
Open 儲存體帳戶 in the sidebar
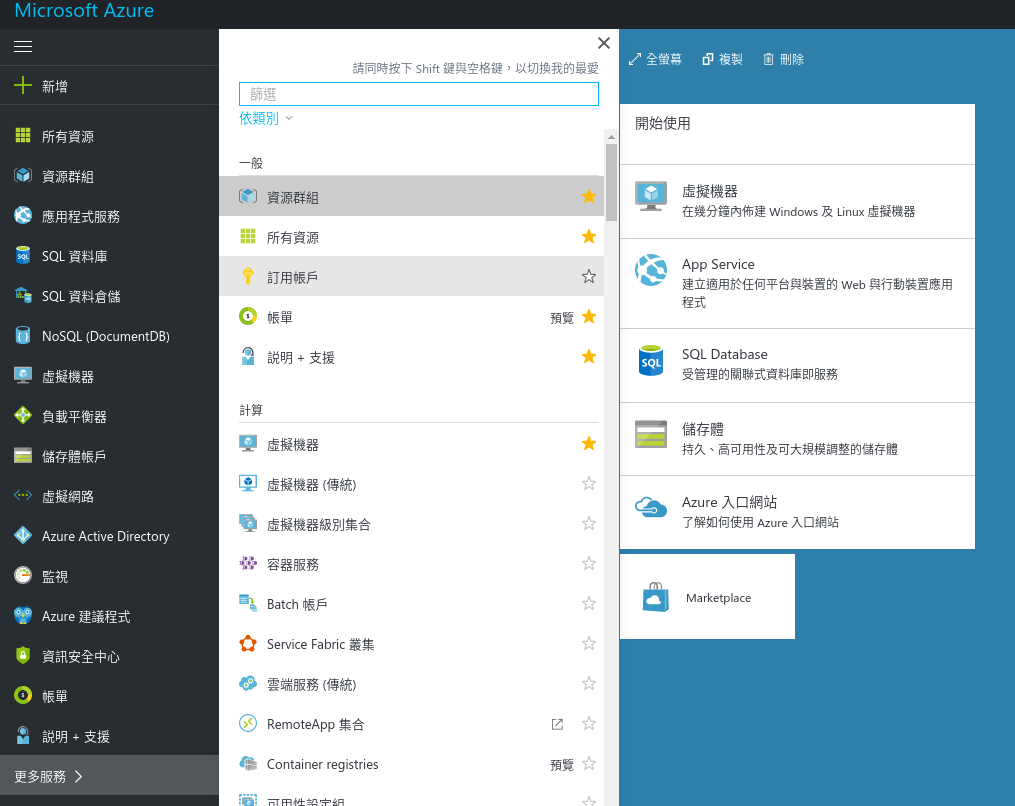point(109,456)
